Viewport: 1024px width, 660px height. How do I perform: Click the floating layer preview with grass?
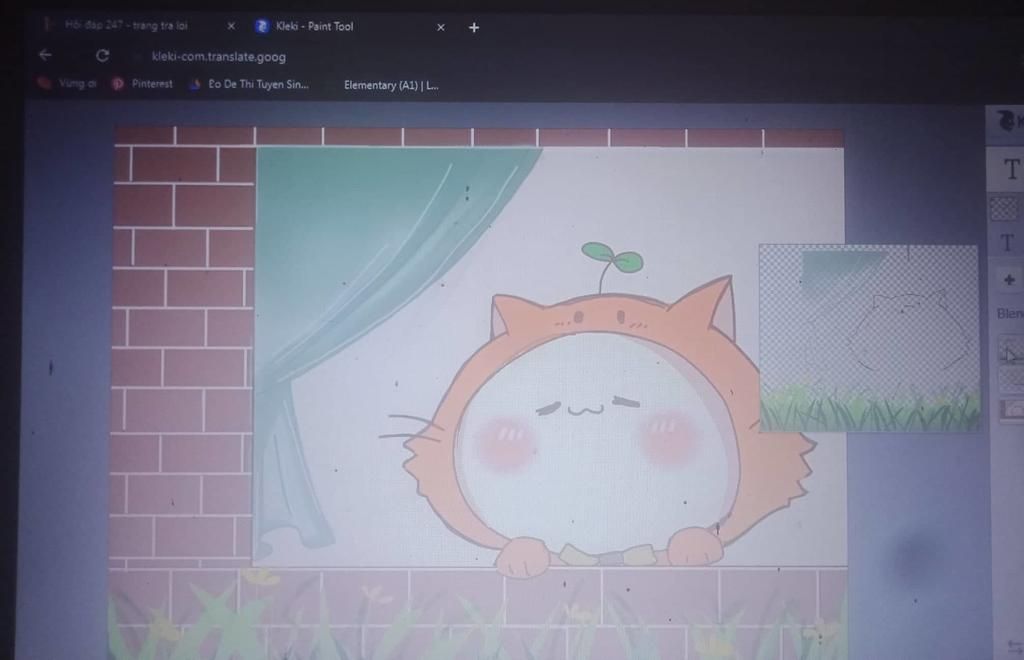(869, 338)
